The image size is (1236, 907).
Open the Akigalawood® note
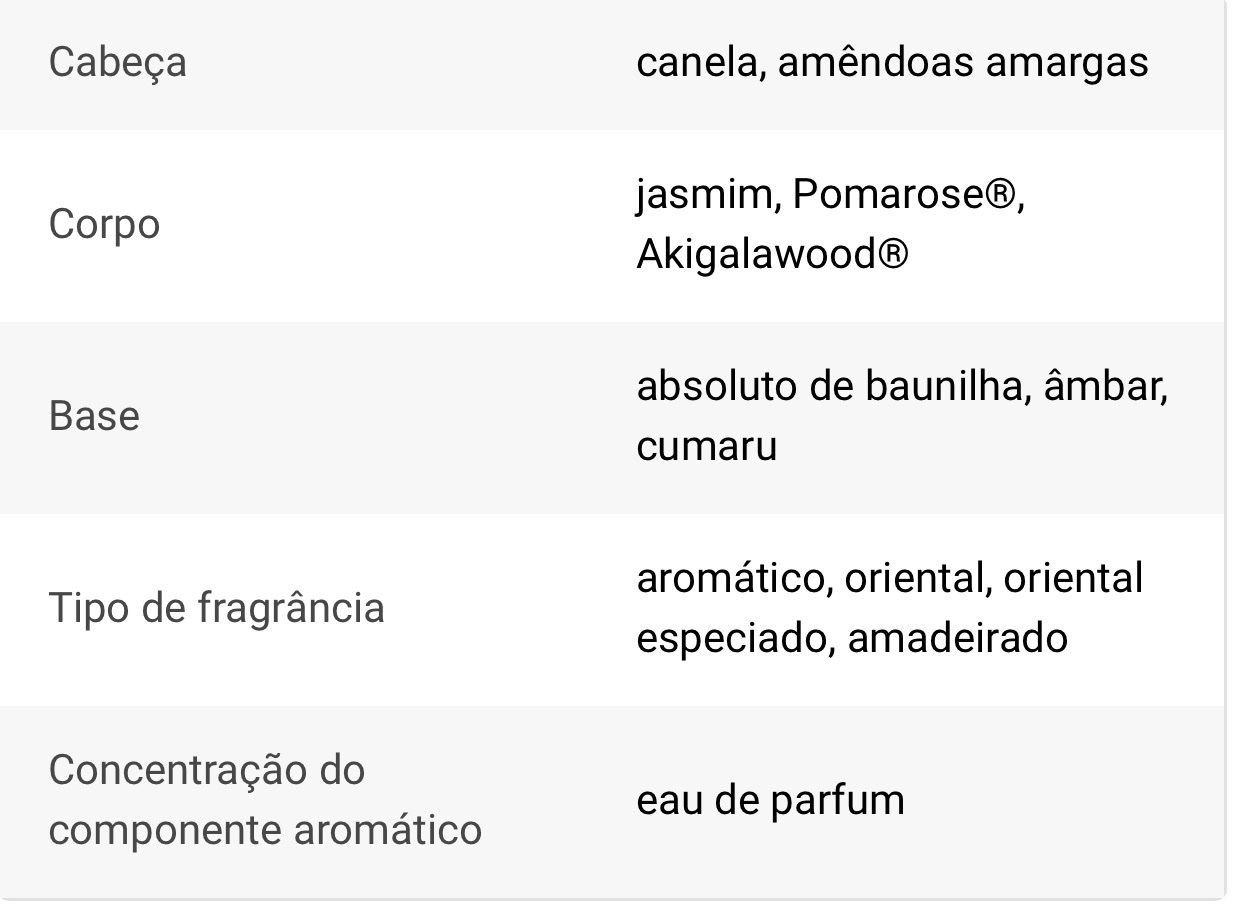coord(772,255)
